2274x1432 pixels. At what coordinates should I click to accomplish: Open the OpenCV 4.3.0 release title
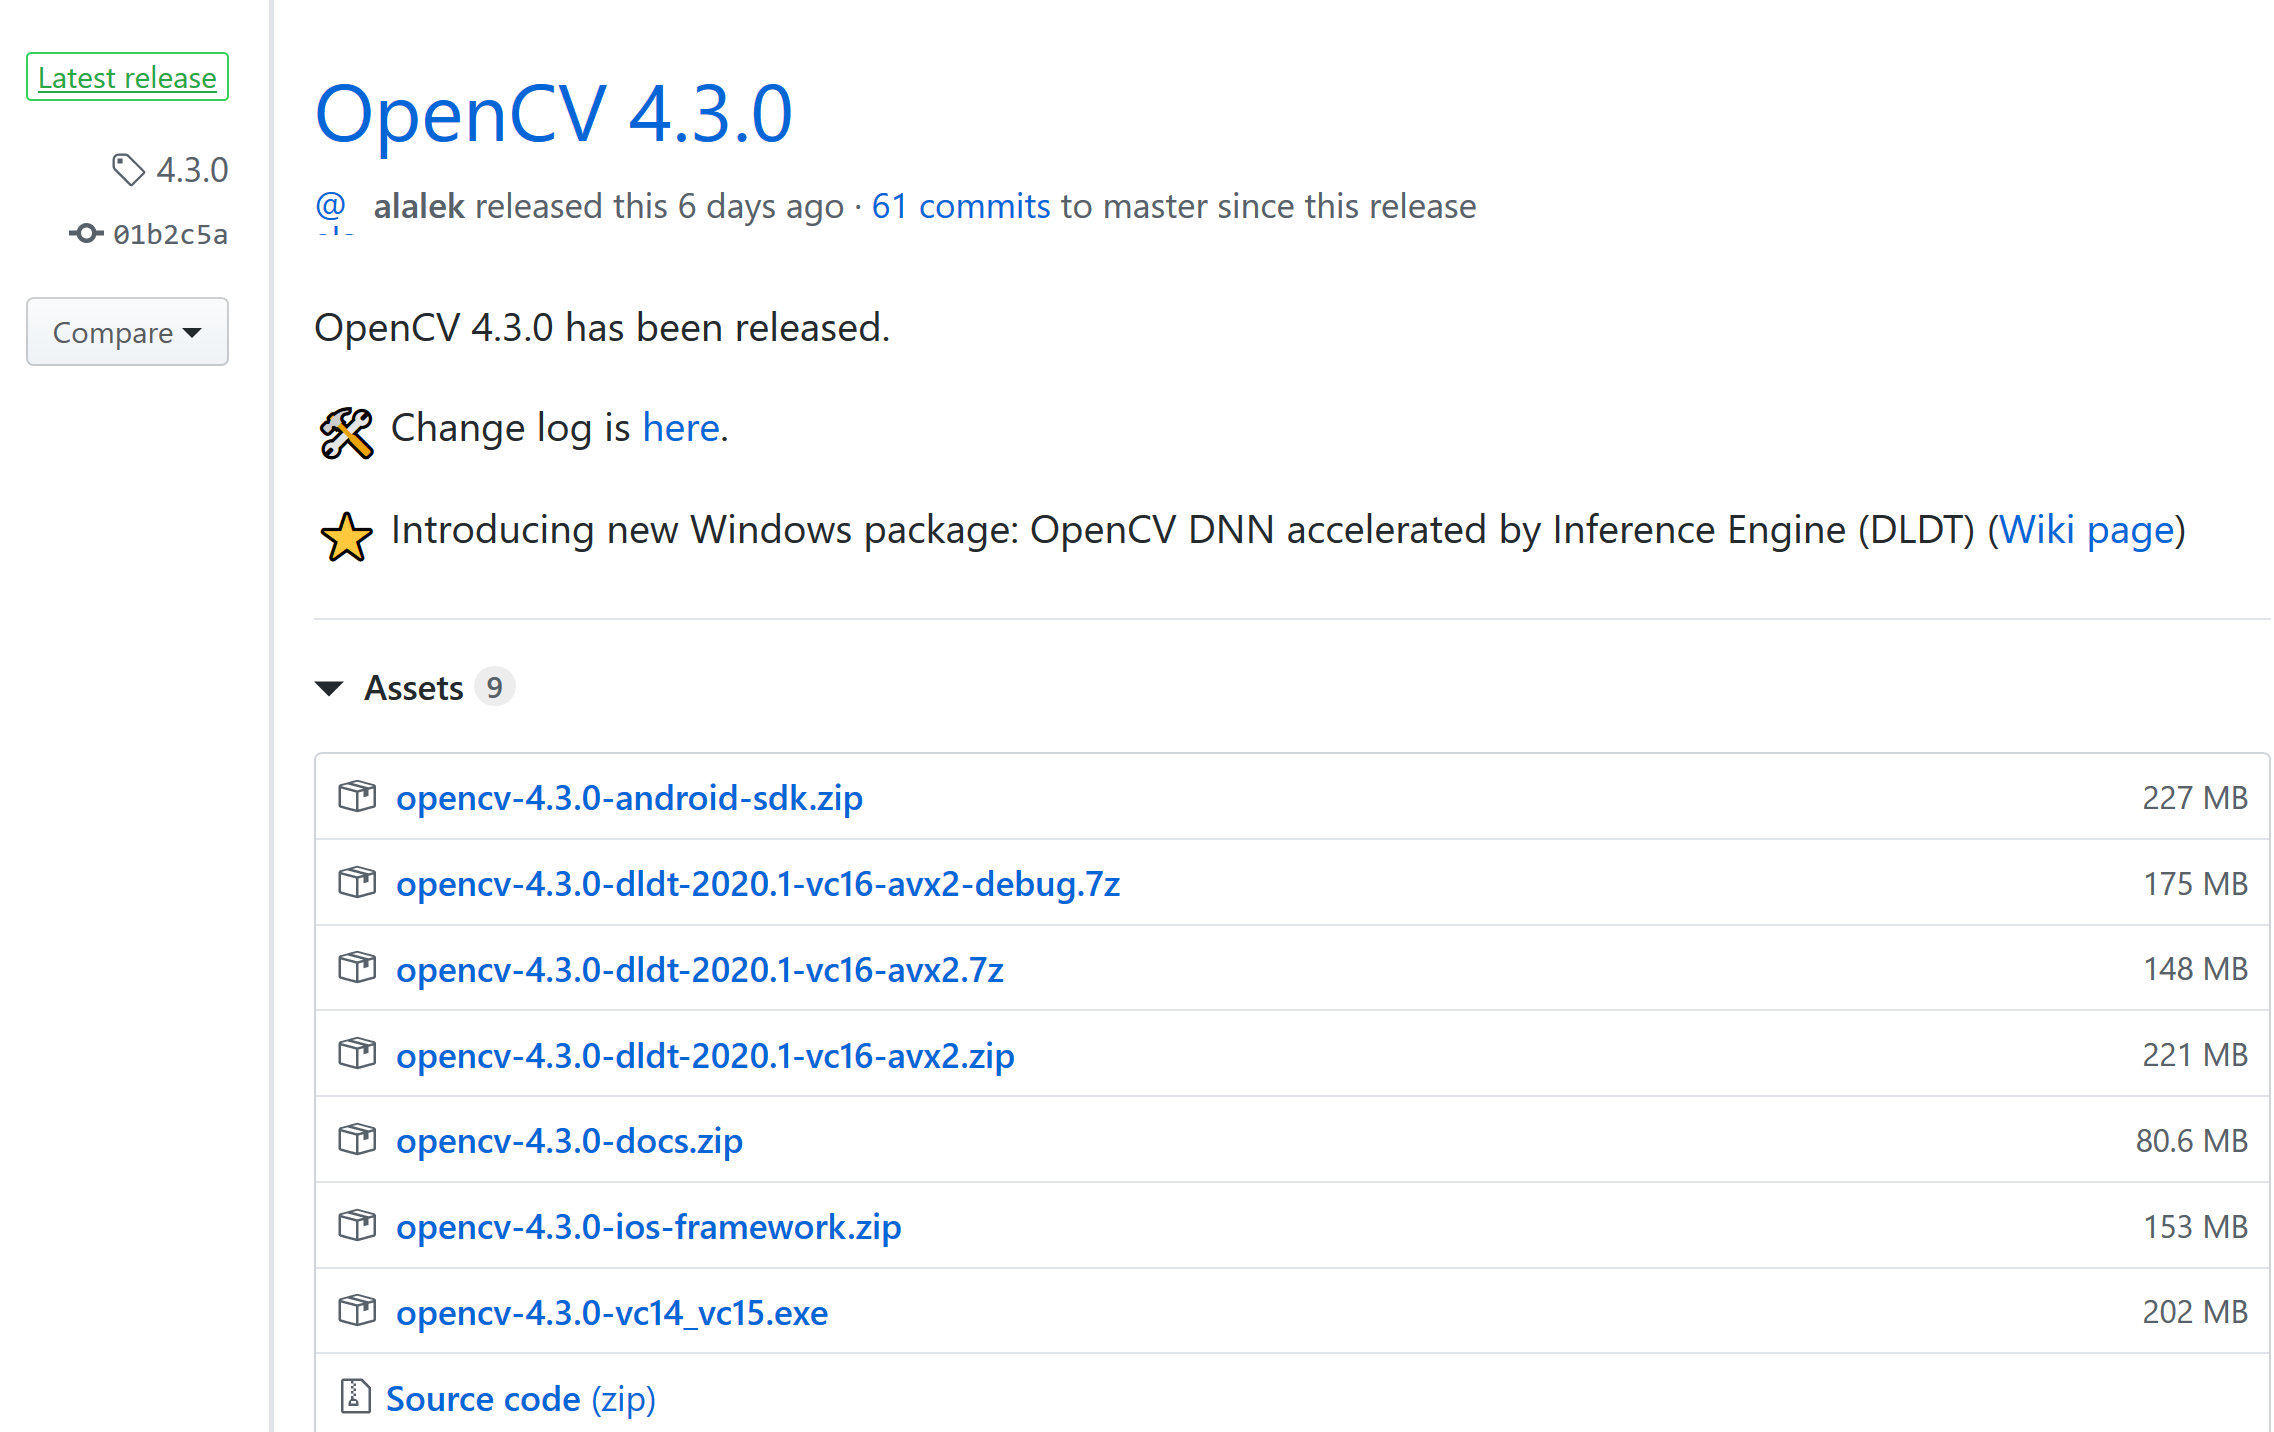[x=553, y=114]
